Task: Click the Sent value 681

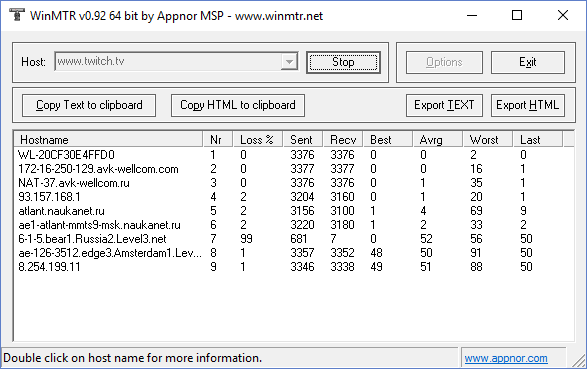Action: click(299, 239)
